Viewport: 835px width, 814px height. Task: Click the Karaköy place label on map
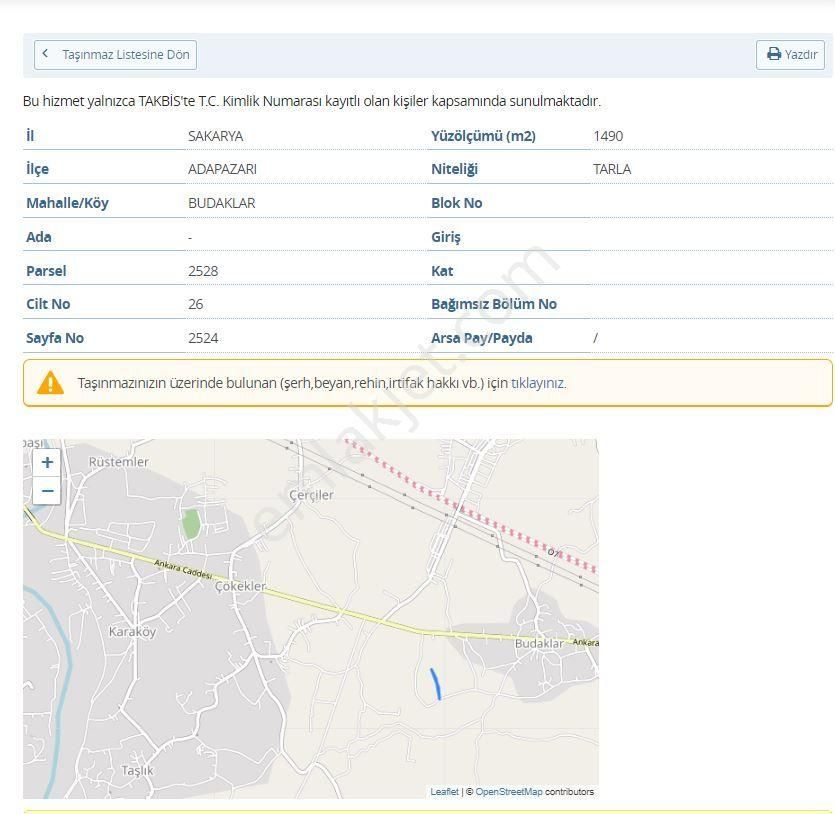point(132,632)
